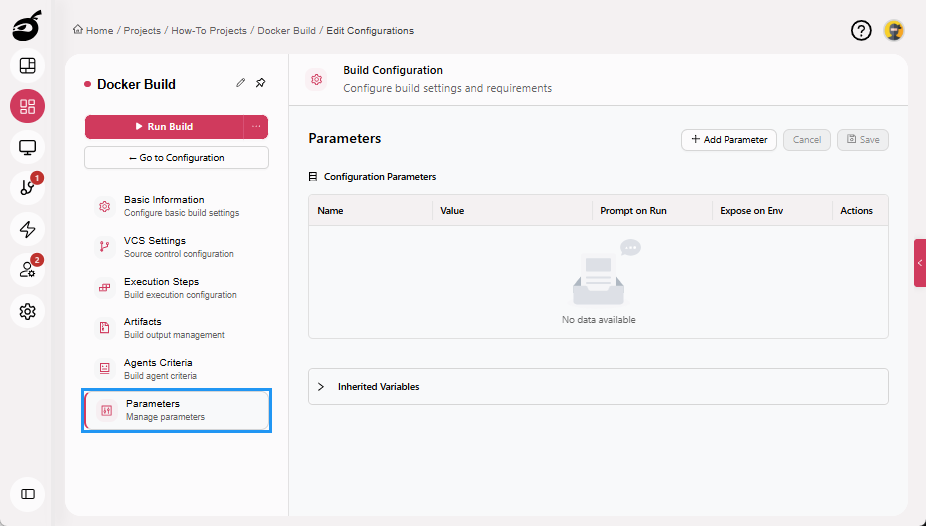Open Execution Steps section
Image resolution: width=926 pixels, height=526 pixels.
tap(177, 287)
